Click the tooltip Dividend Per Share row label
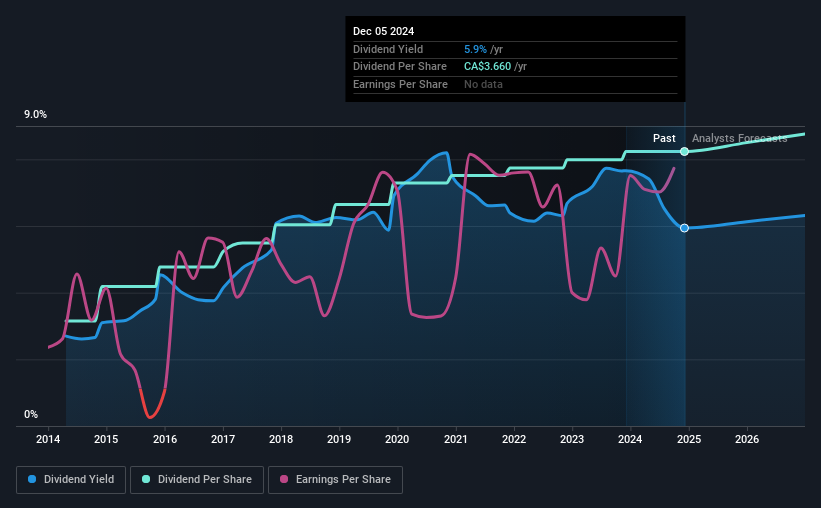Image resolution: width=821 pixels, height=508 pixels. pyautogui.click(x=400, y=67)
